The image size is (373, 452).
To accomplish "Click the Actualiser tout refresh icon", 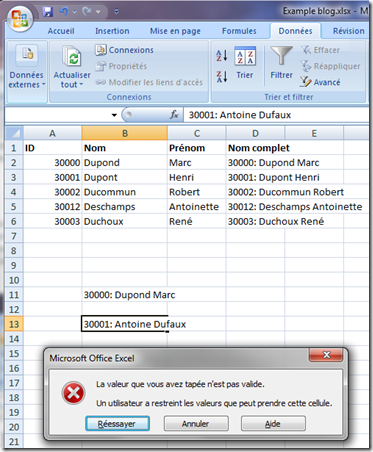I will [x=72, y=57].
